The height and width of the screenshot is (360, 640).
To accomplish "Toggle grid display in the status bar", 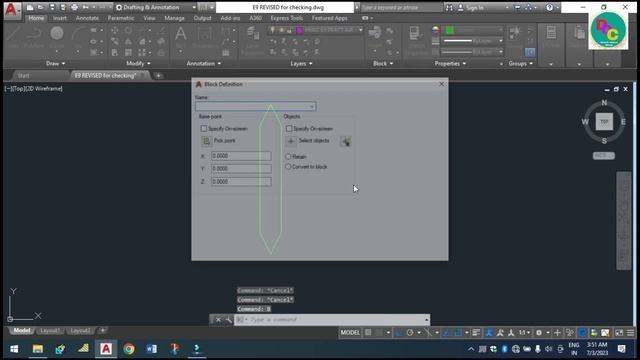I will pos(368,333).
